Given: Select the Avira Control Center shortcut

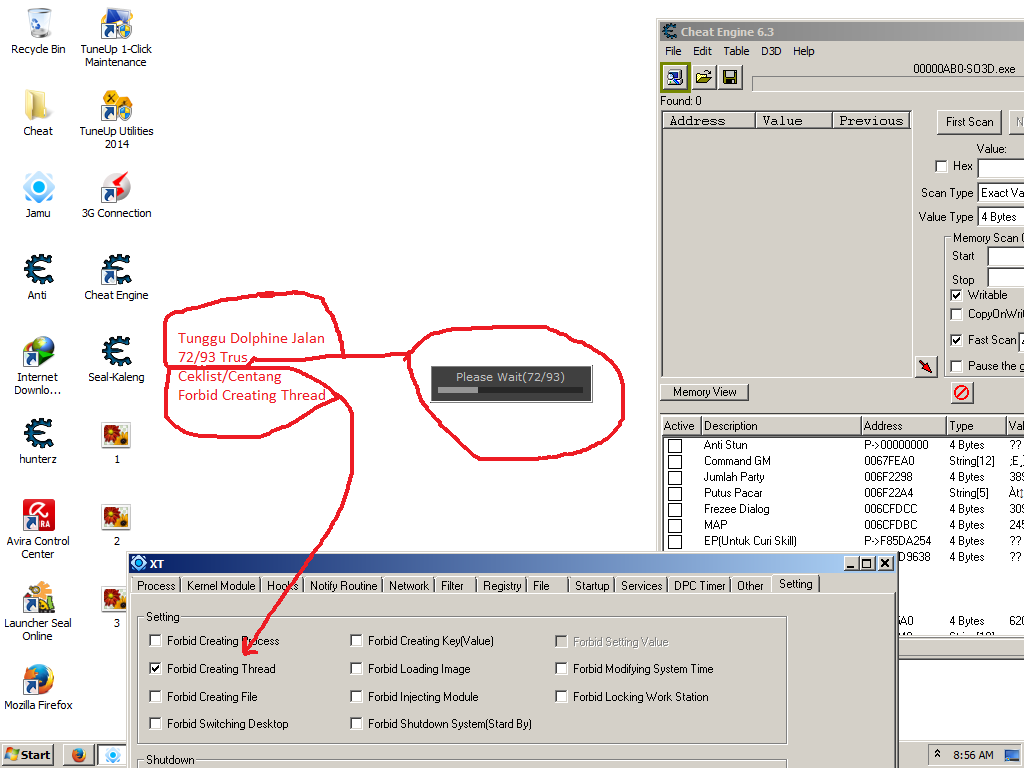Looking at the screenshot, I should pyautogui.click(x=38, y=530).
